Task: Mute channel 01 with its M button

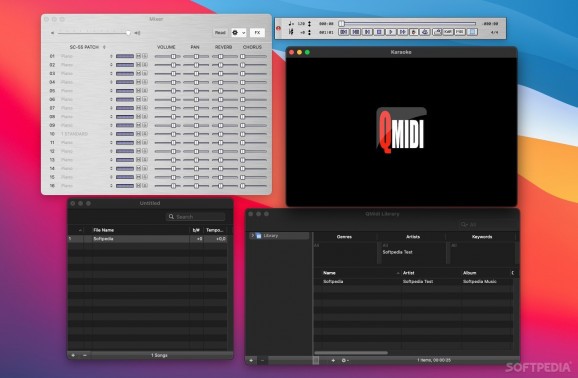Action: point(139,56)
